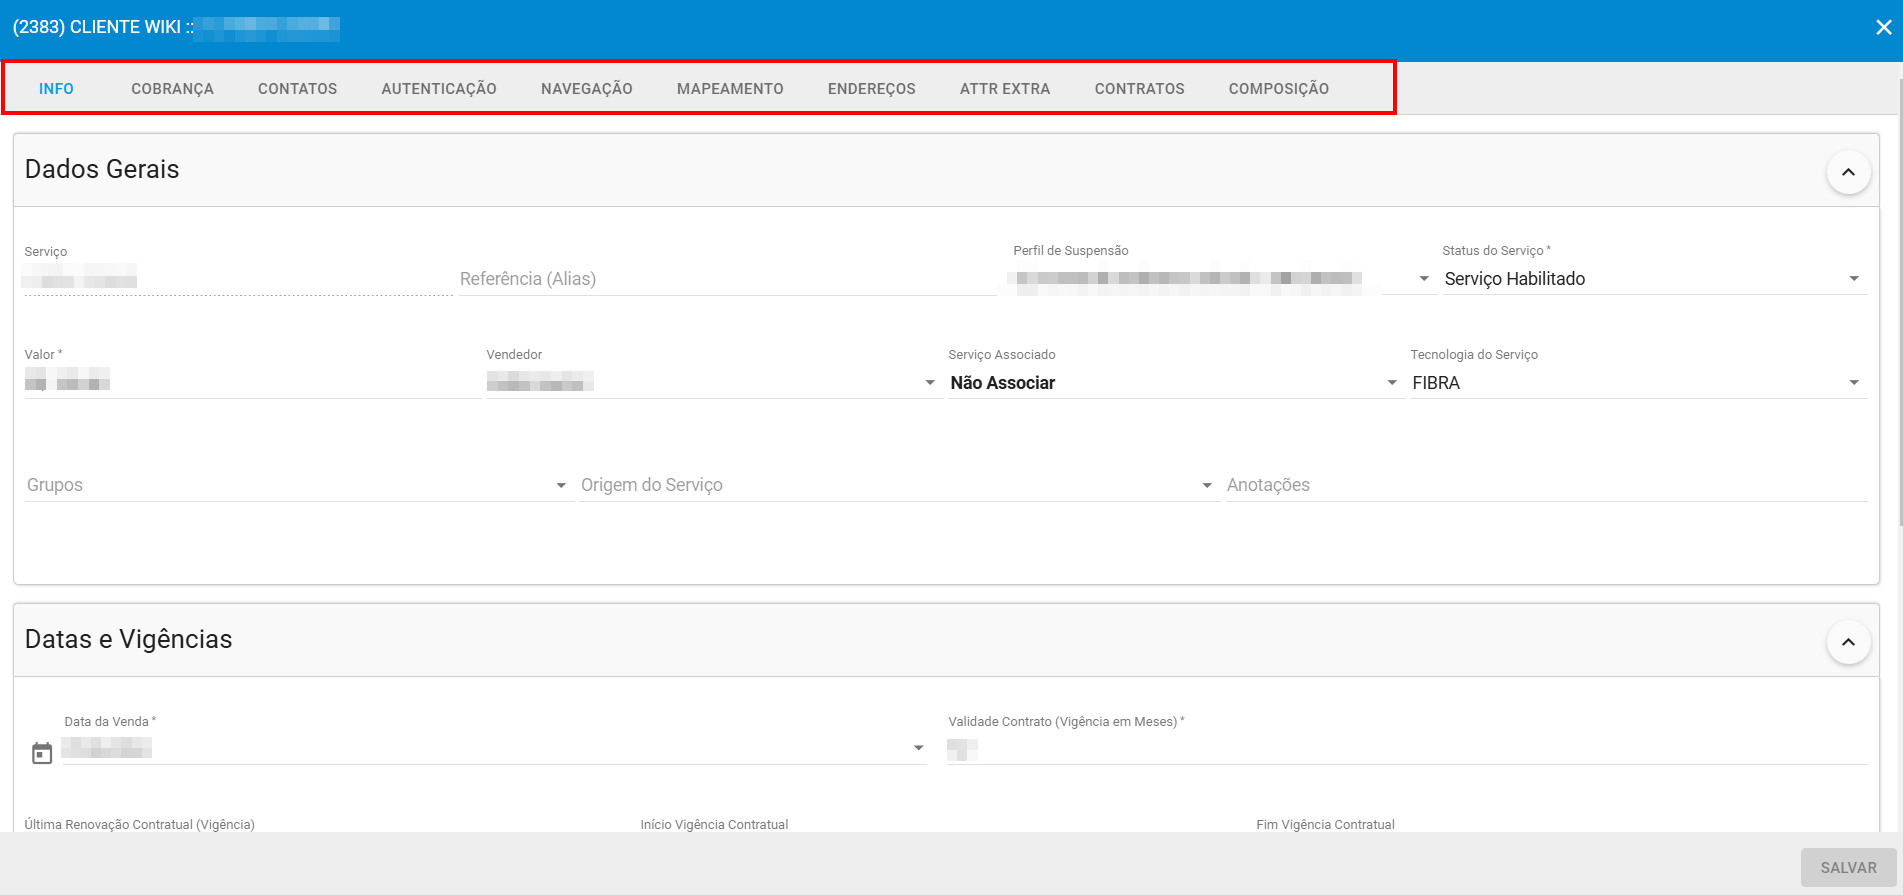Switch to the MAPEAMENTO tab
Screen dimensions: 1903x895
tap(730, 89)
